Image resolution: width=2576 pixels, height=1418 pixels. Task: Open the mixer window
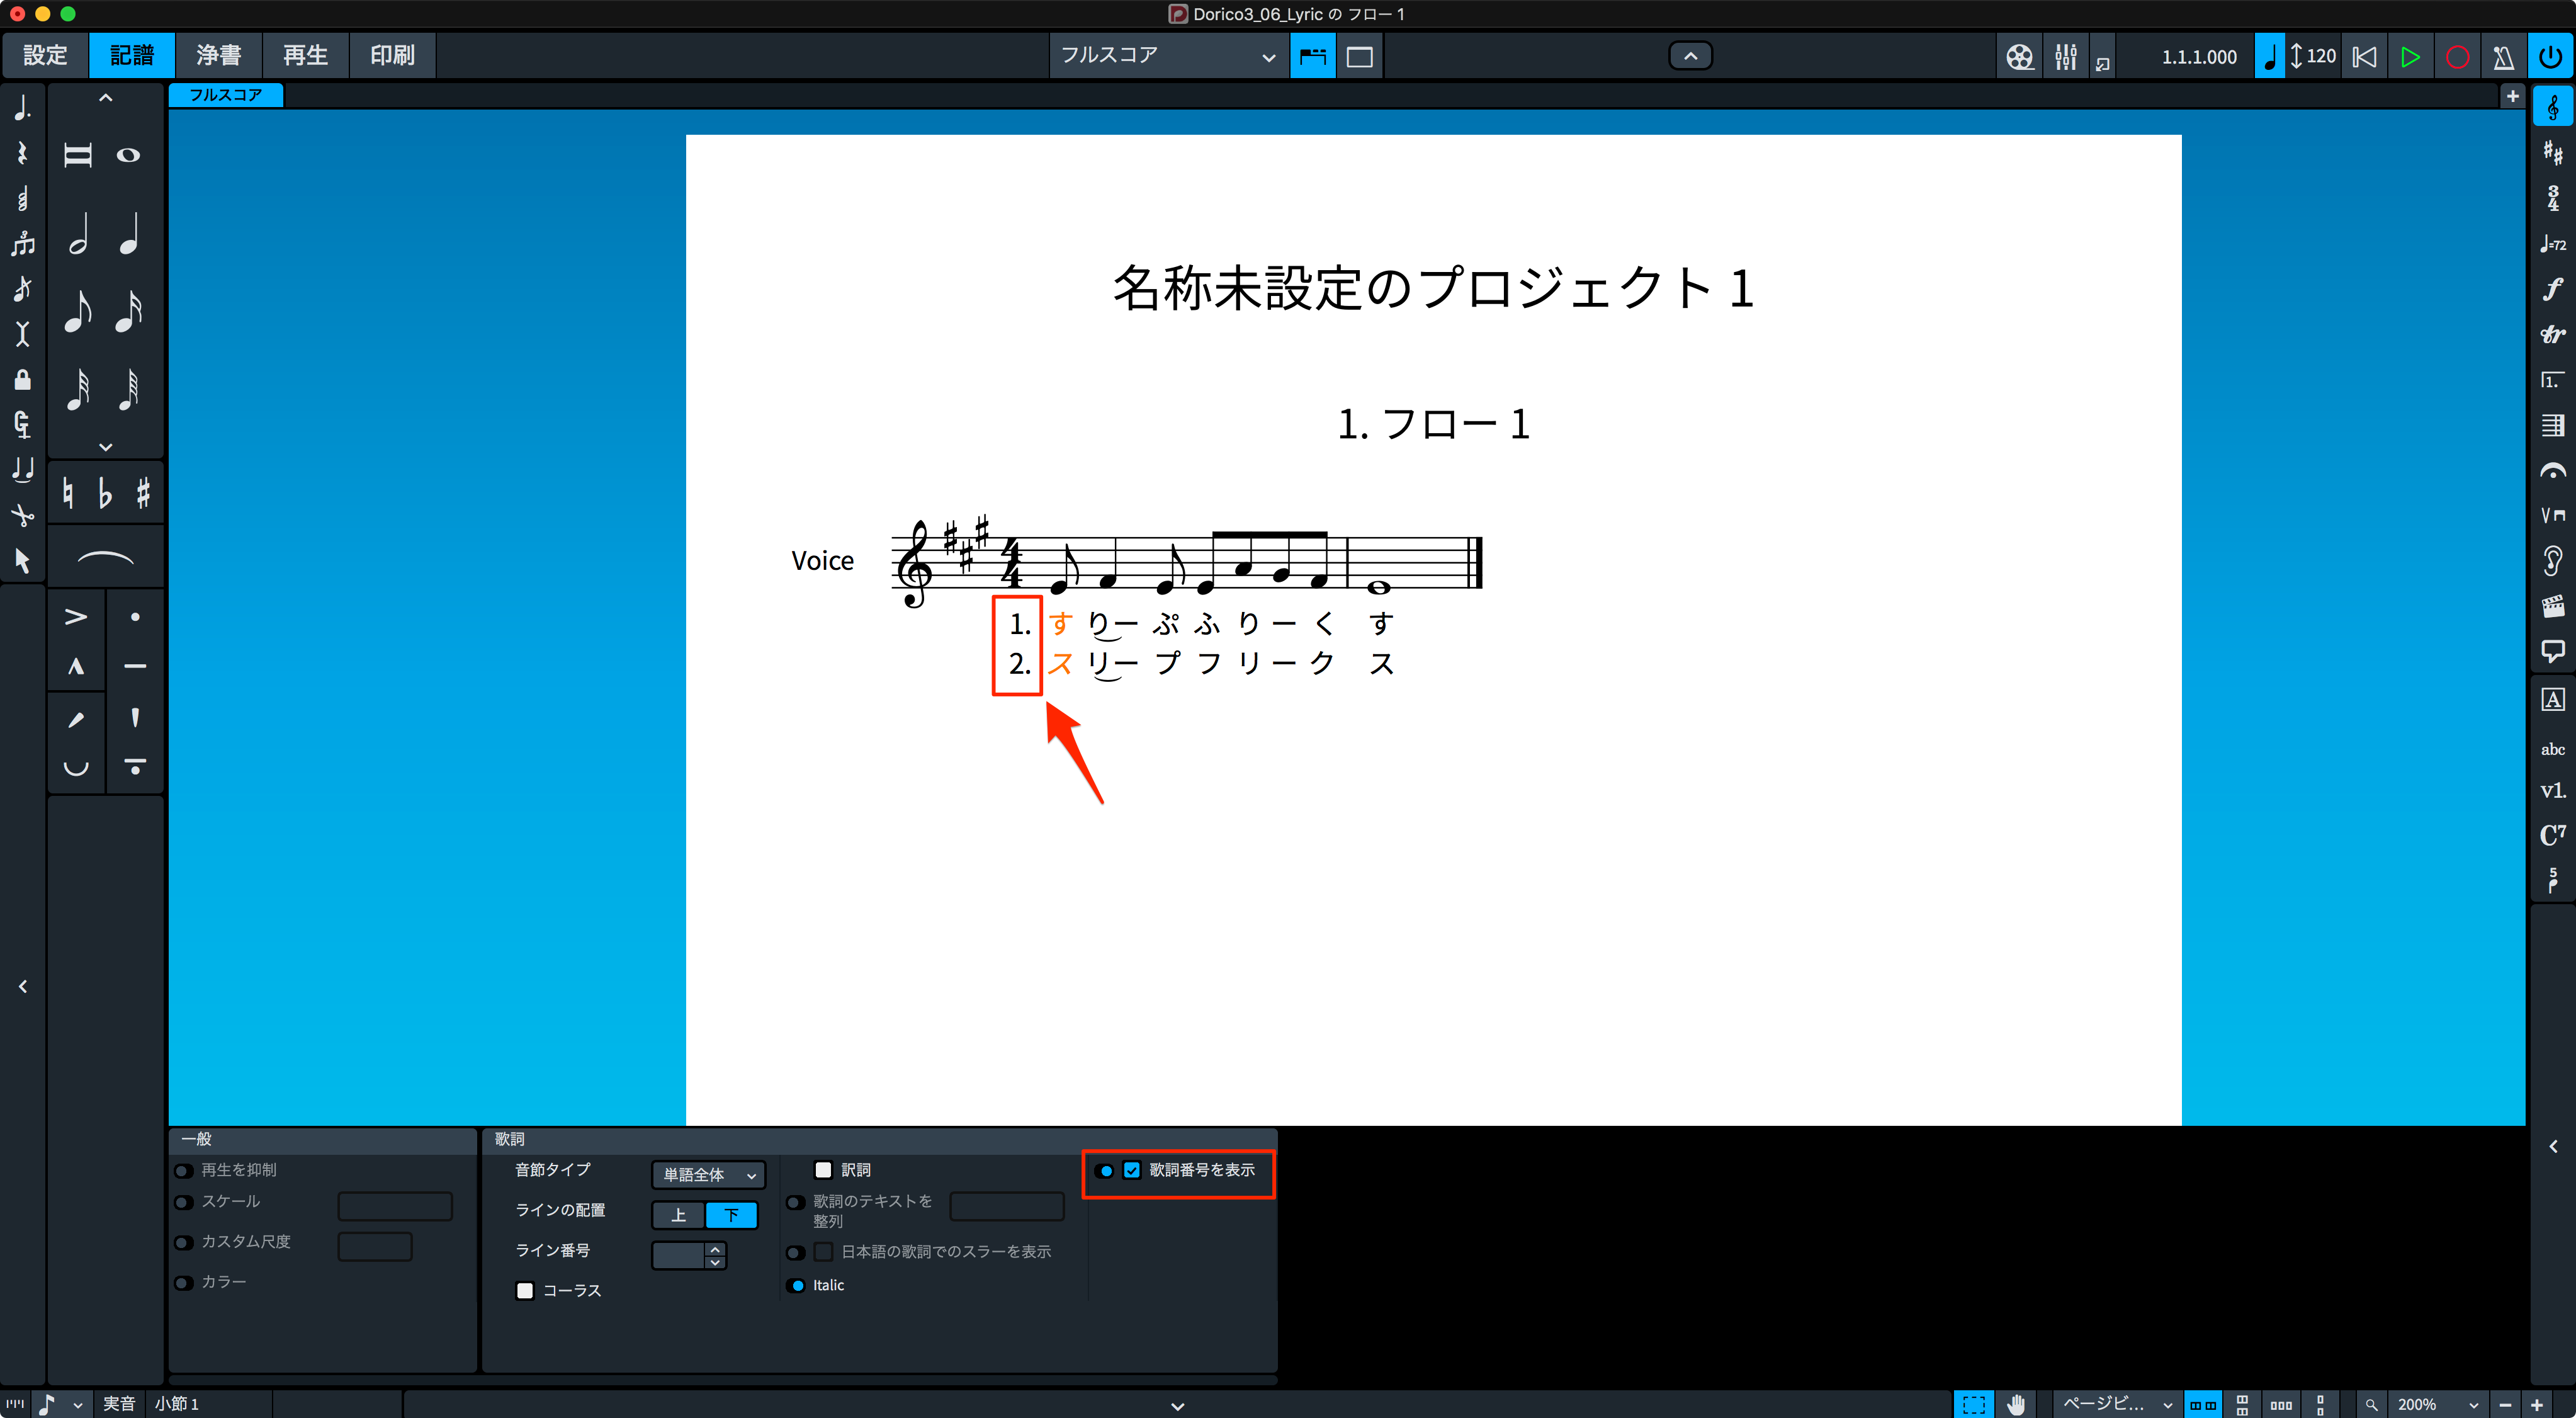point(2065,57)
